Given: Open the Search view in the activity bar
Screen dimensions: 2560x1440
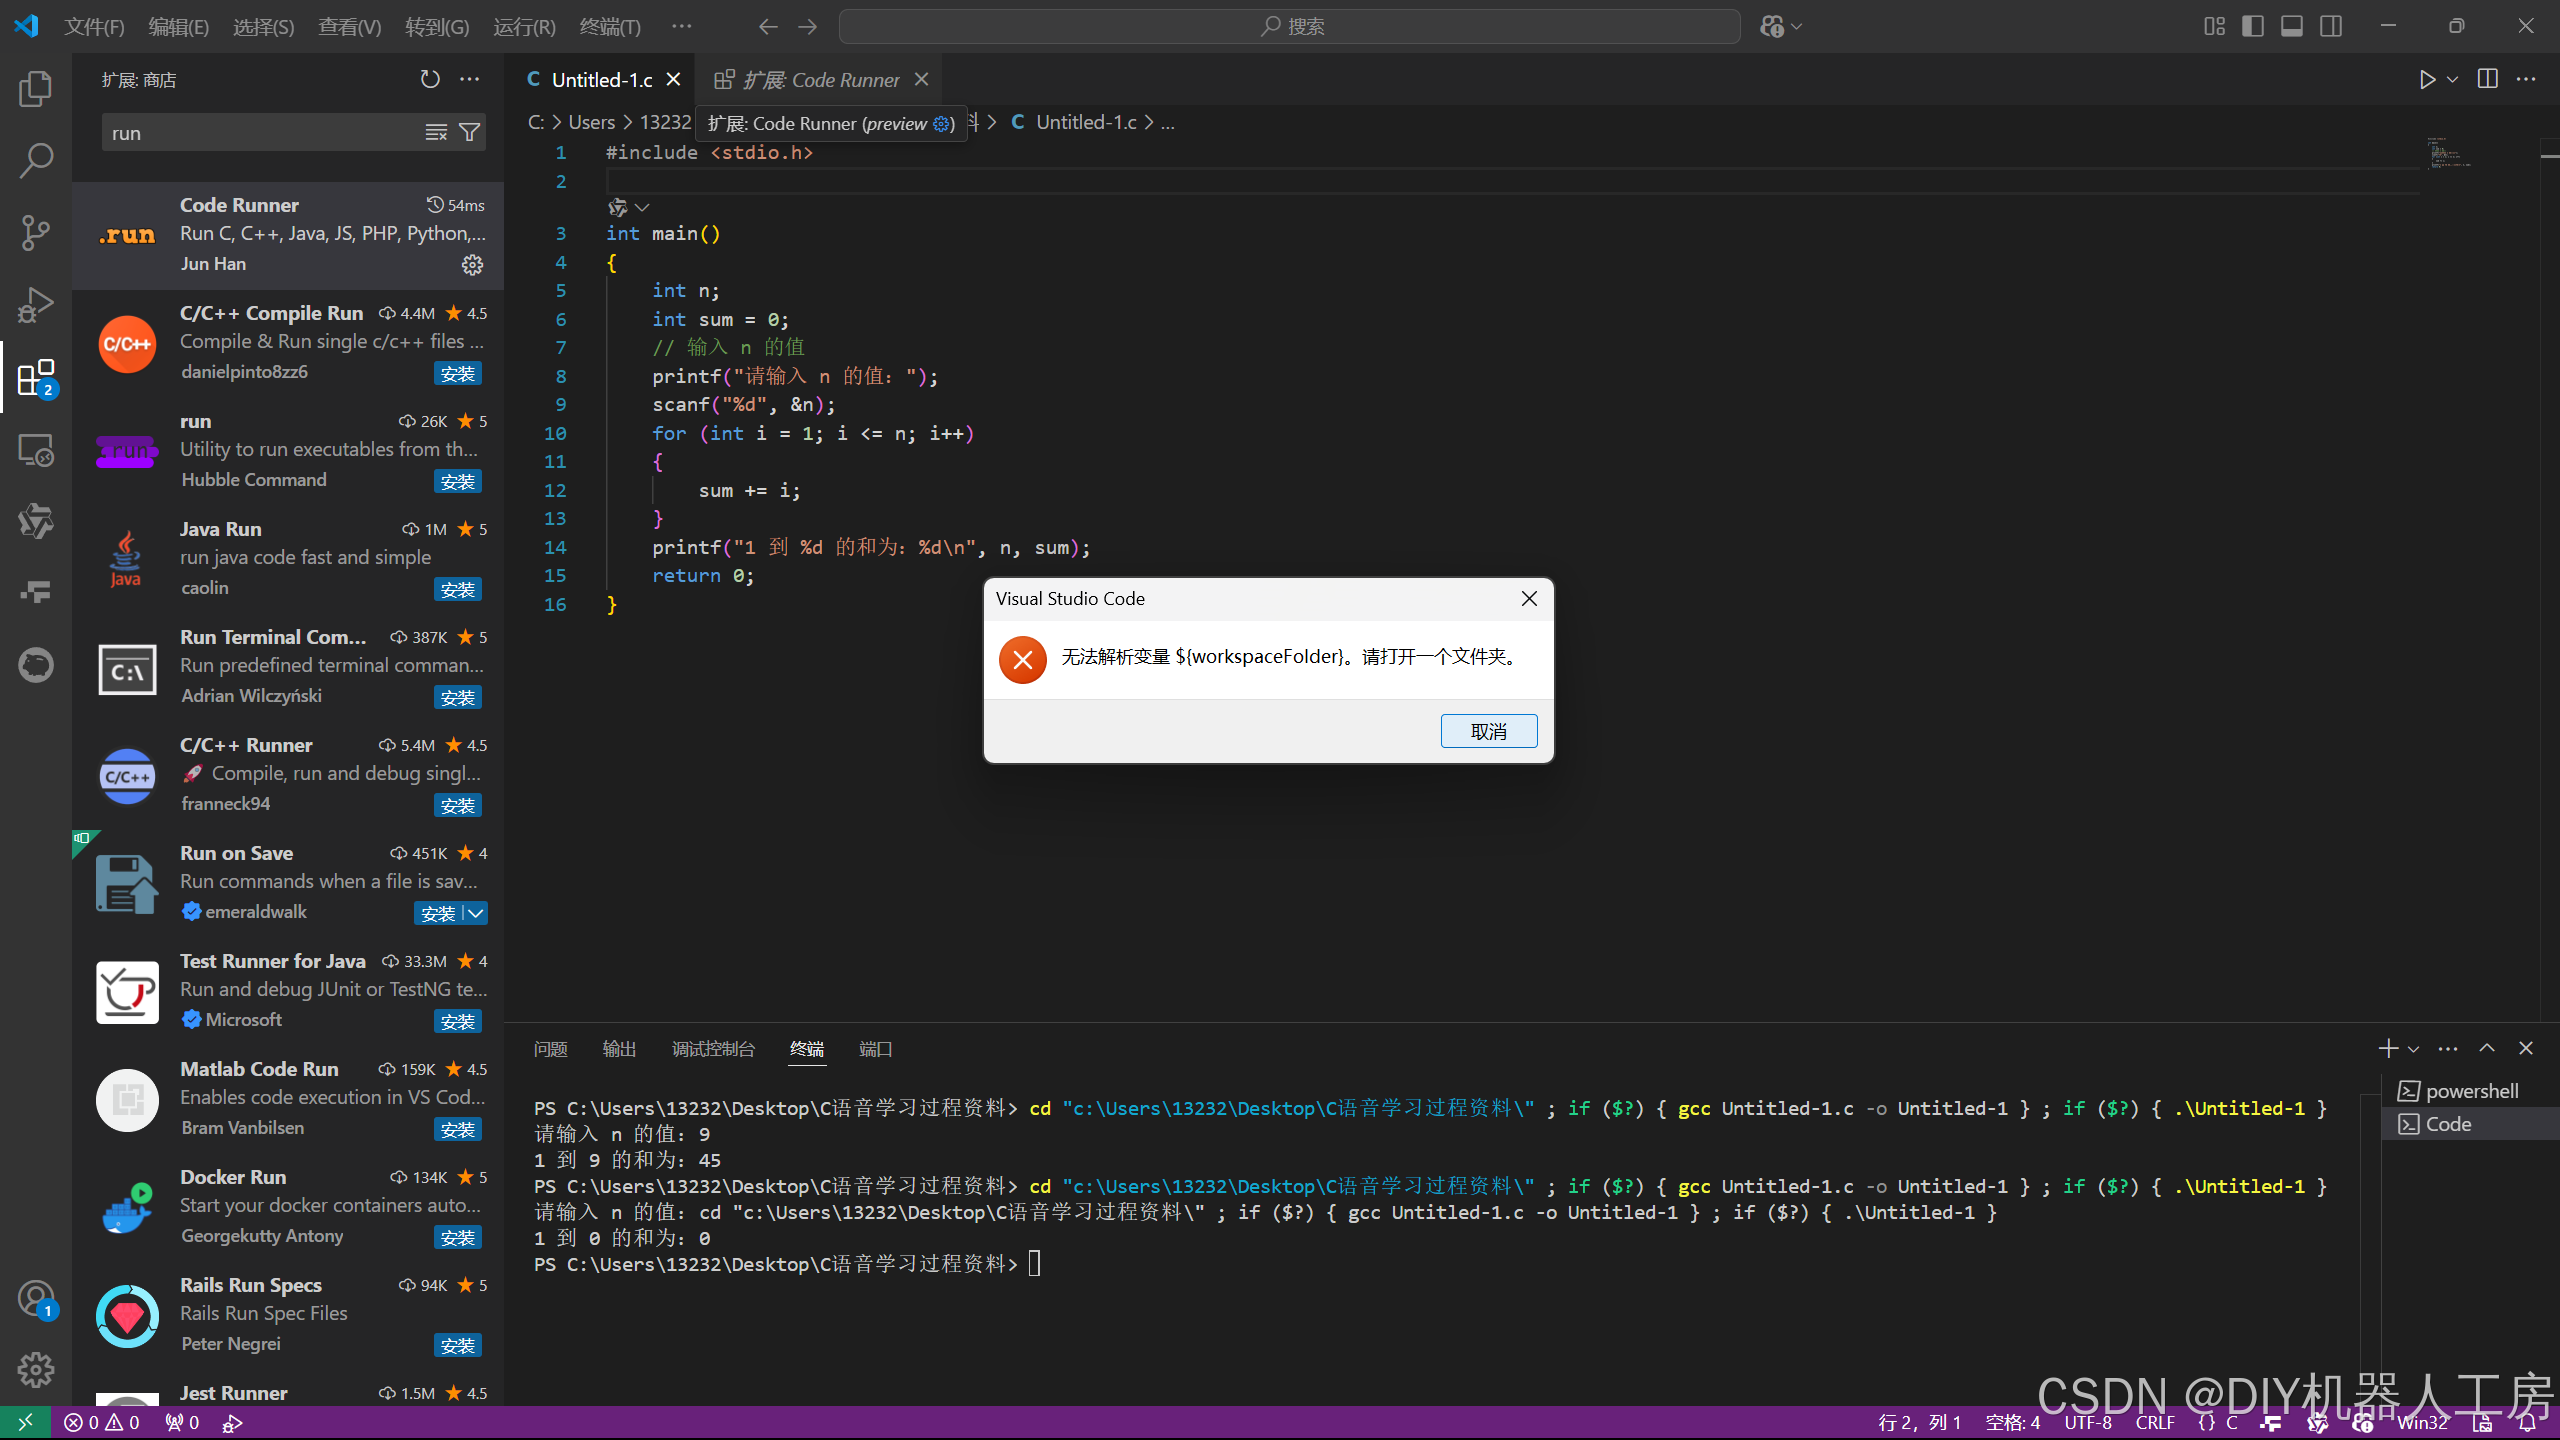Looking at the screenshot, I should [35, 159].
